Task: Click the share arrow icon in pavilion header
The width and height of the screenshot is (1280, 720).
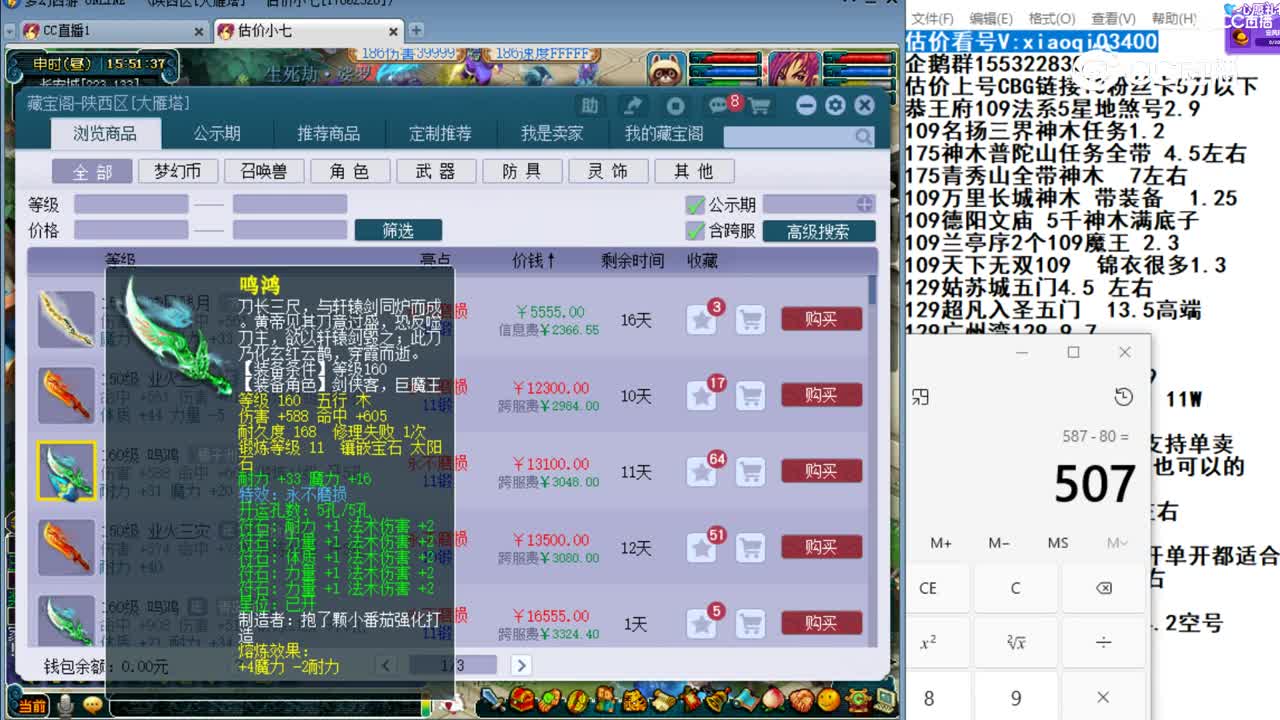Action: [632, 105]
